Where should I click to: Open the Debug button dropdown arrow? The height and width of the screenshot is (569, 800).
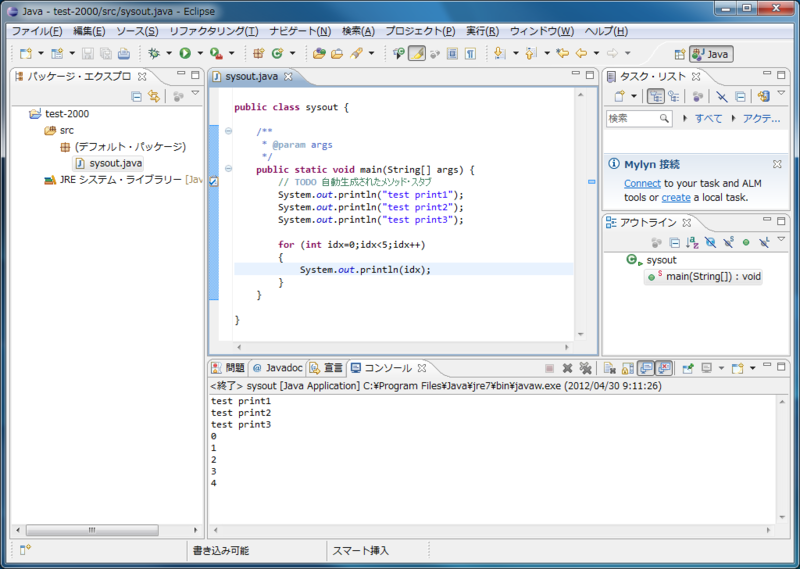tap(169, 53)
